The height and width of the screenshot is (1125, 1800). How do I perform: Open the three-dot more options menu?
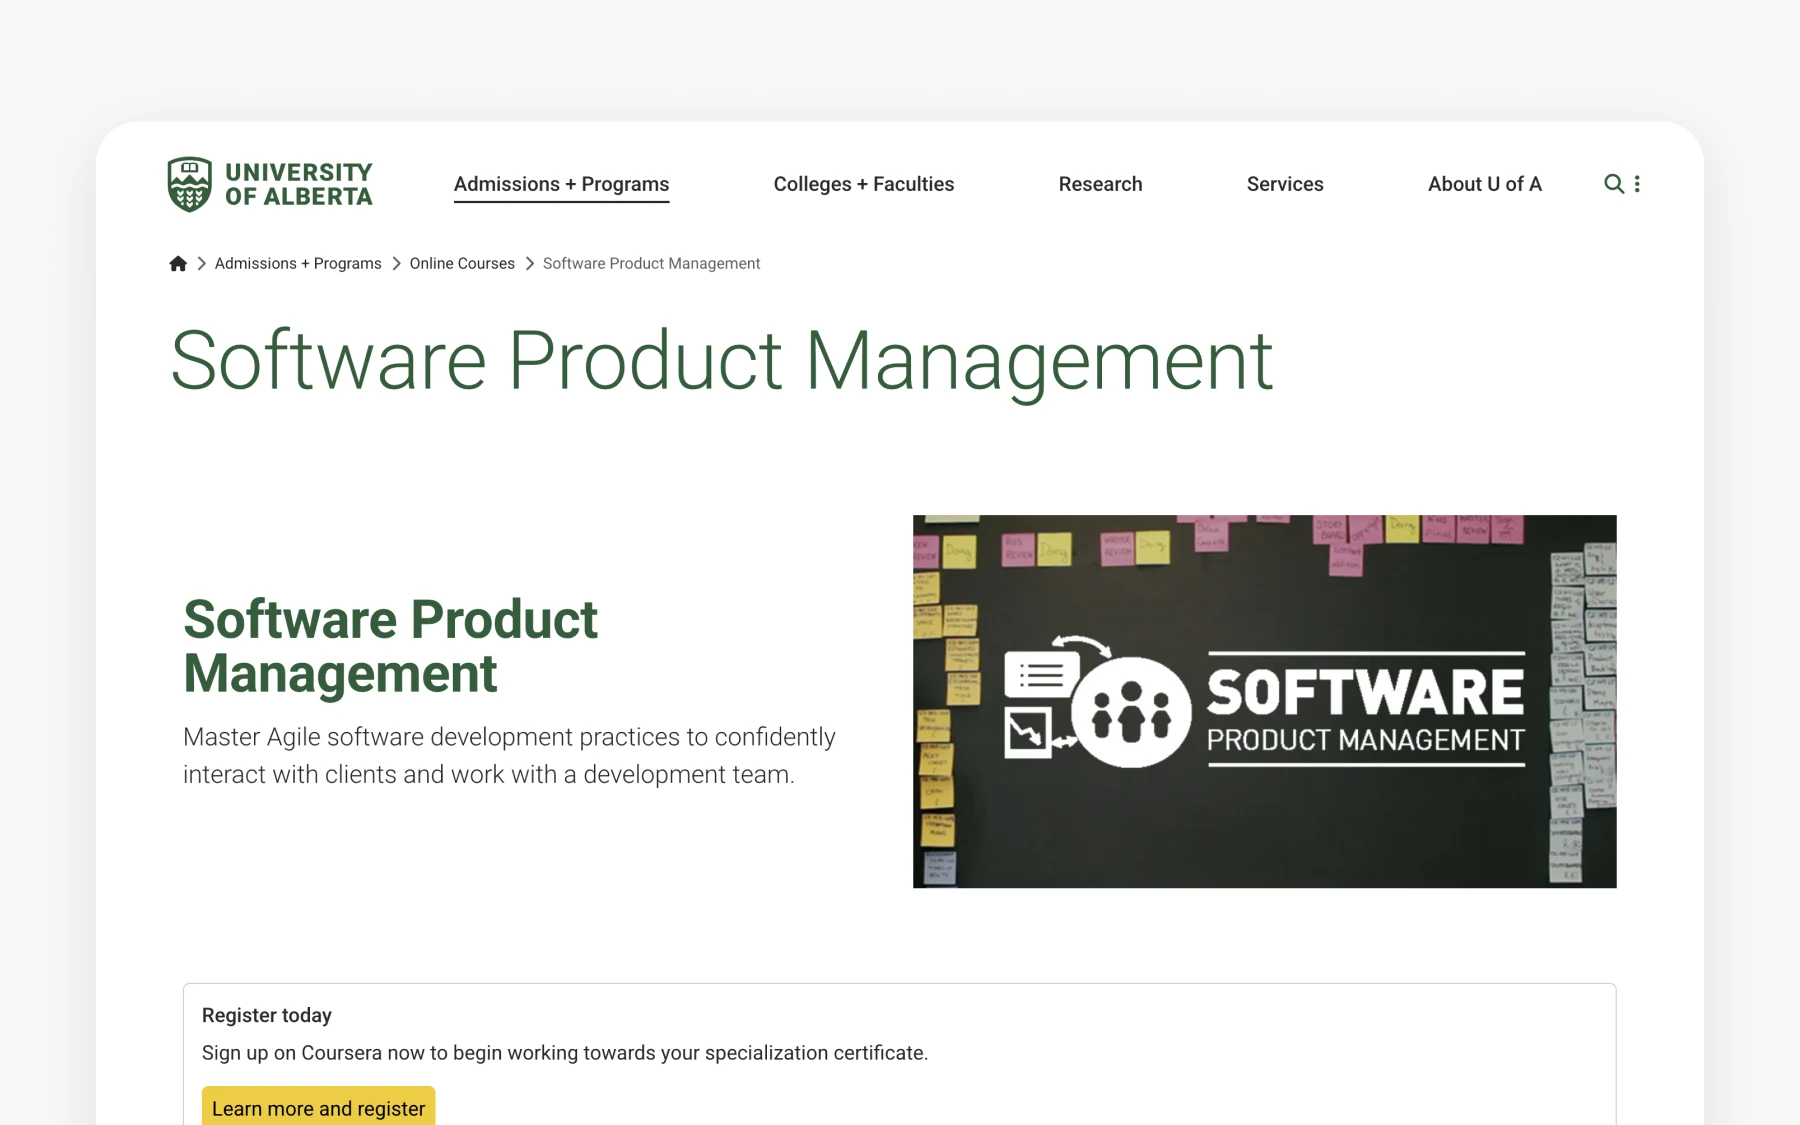point(1637,184)
